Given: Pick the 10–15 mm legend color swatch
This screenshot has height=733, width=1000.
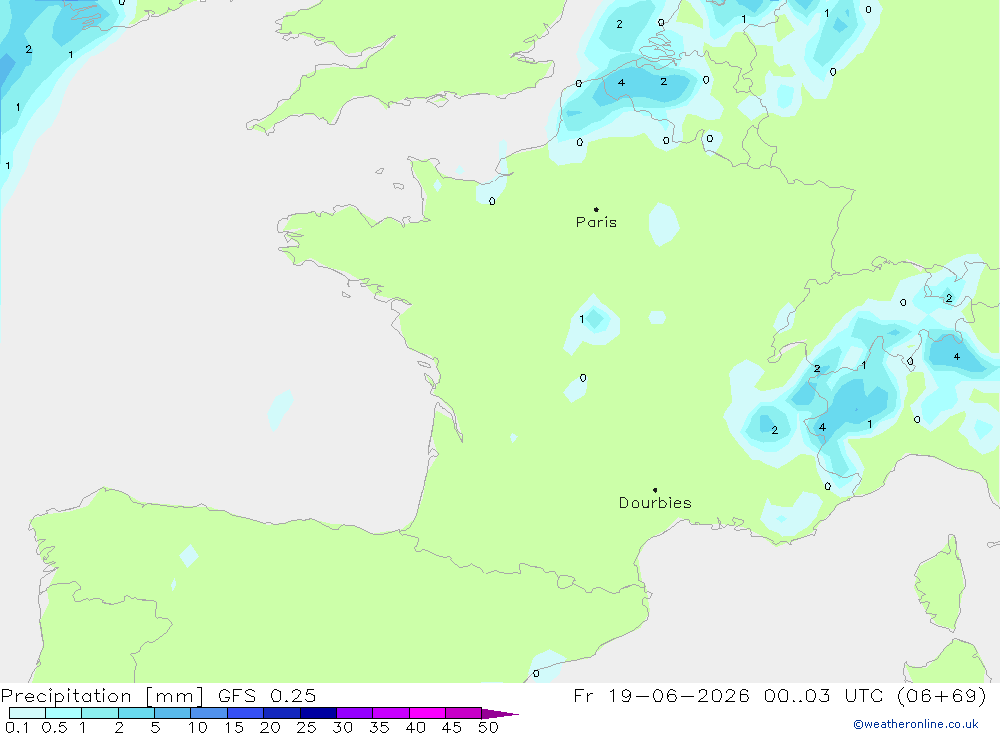Looking at the screenshot, I should pyautogui.click(x=209, y=713).
